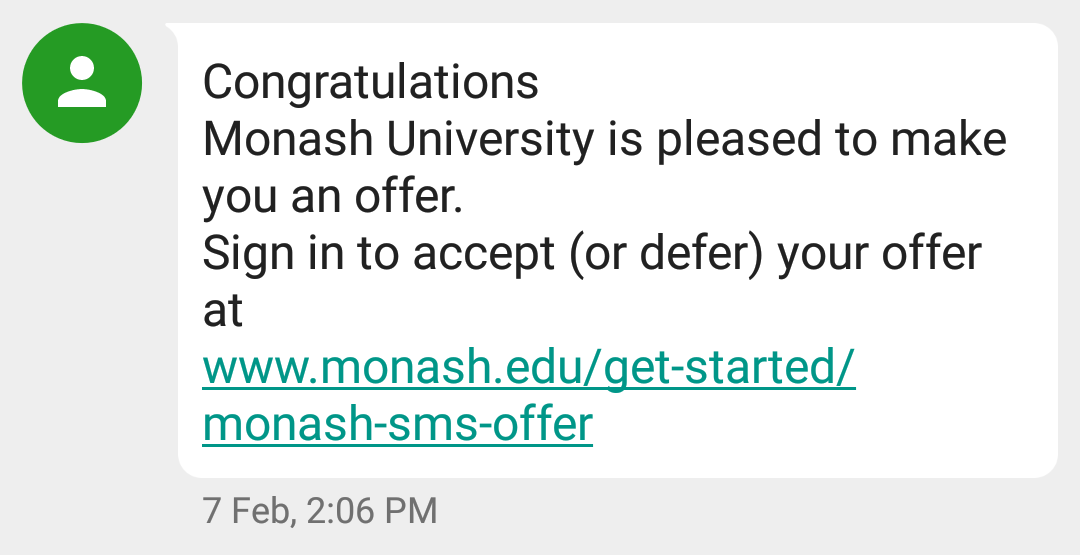Click the word 'at' before the link
This screenshot has height=555, width=1080.
pyautogui.click(x=222, y=311)
